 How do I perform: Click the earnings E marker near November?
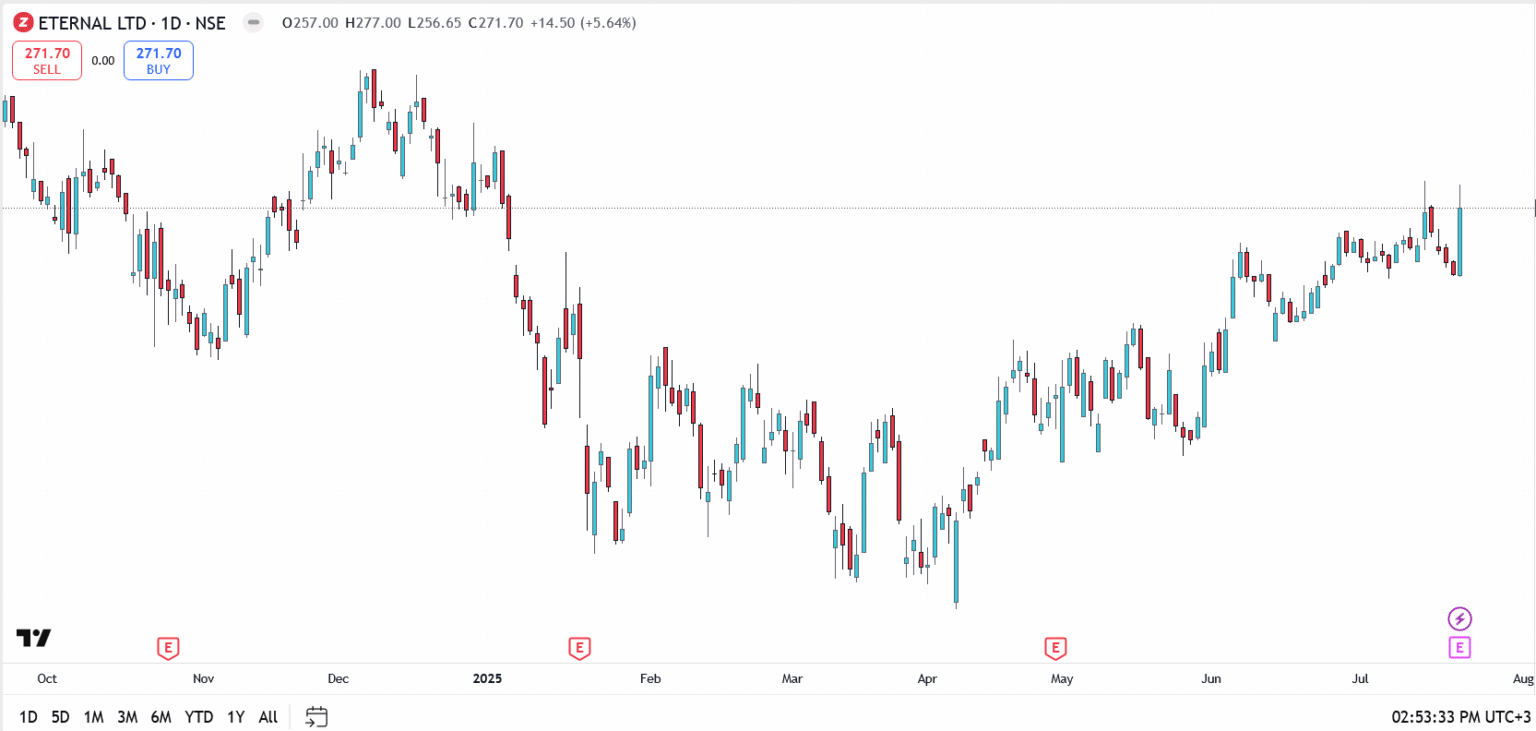point(167,649)
